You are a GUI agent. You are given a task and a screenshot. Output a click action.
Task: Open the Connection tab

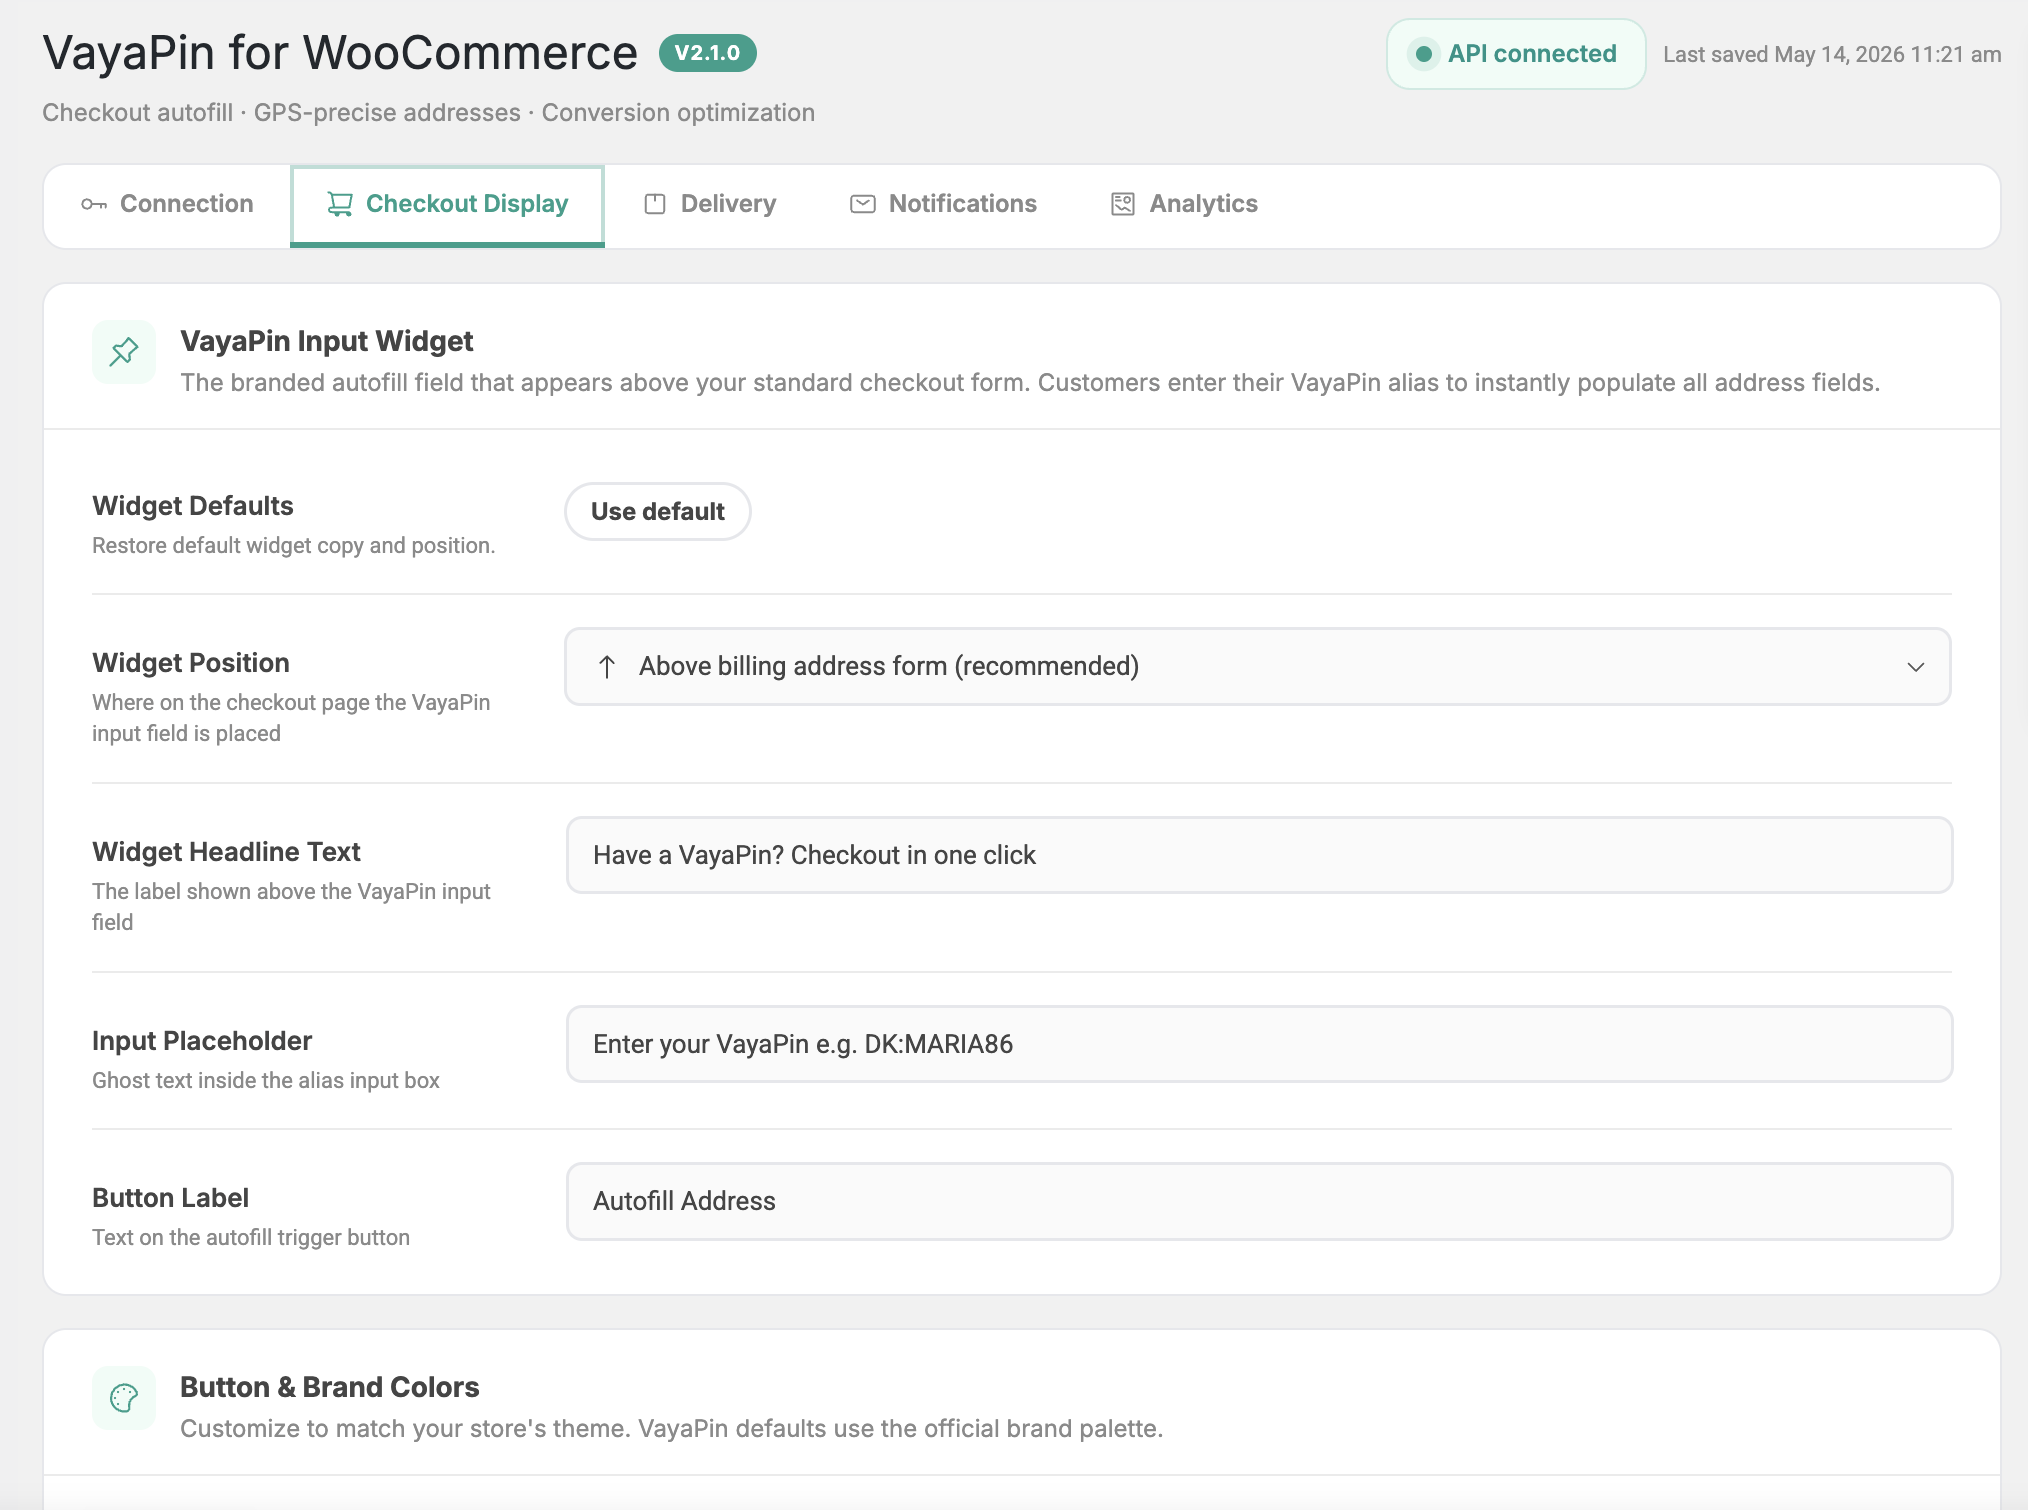(x=167, y=205)
